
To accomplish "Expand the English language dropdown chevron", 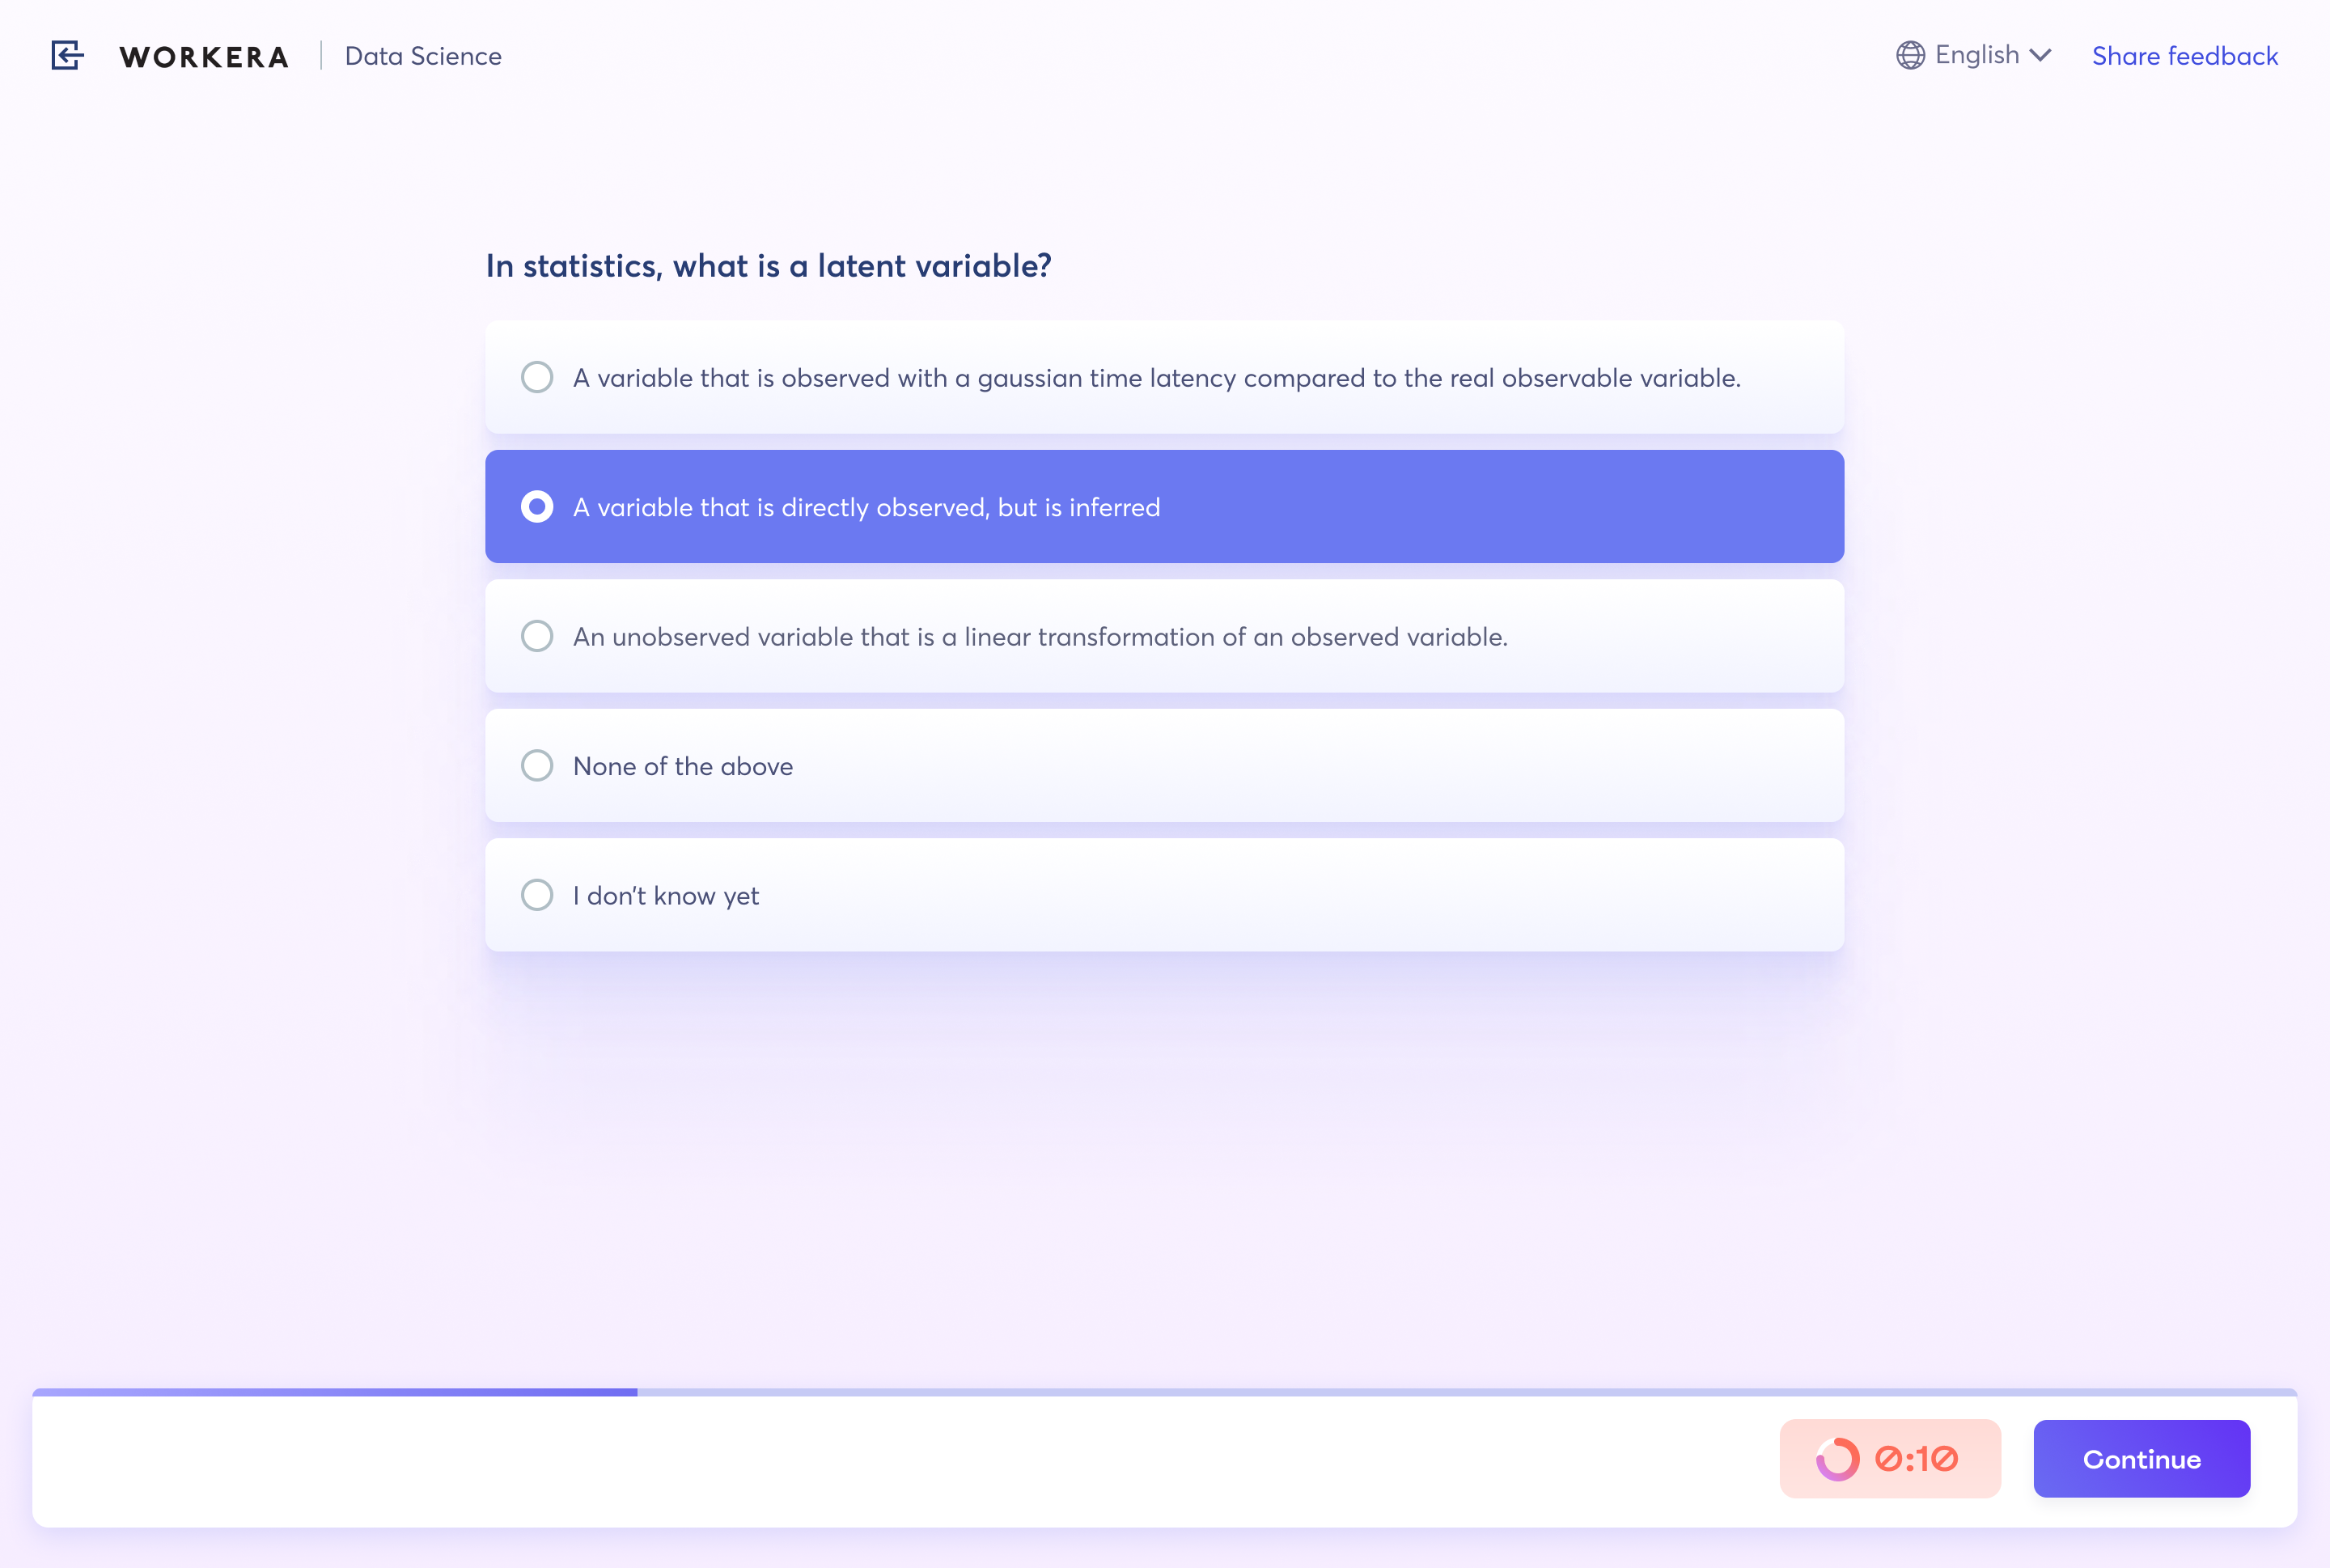I will [x=2041, y=55].
